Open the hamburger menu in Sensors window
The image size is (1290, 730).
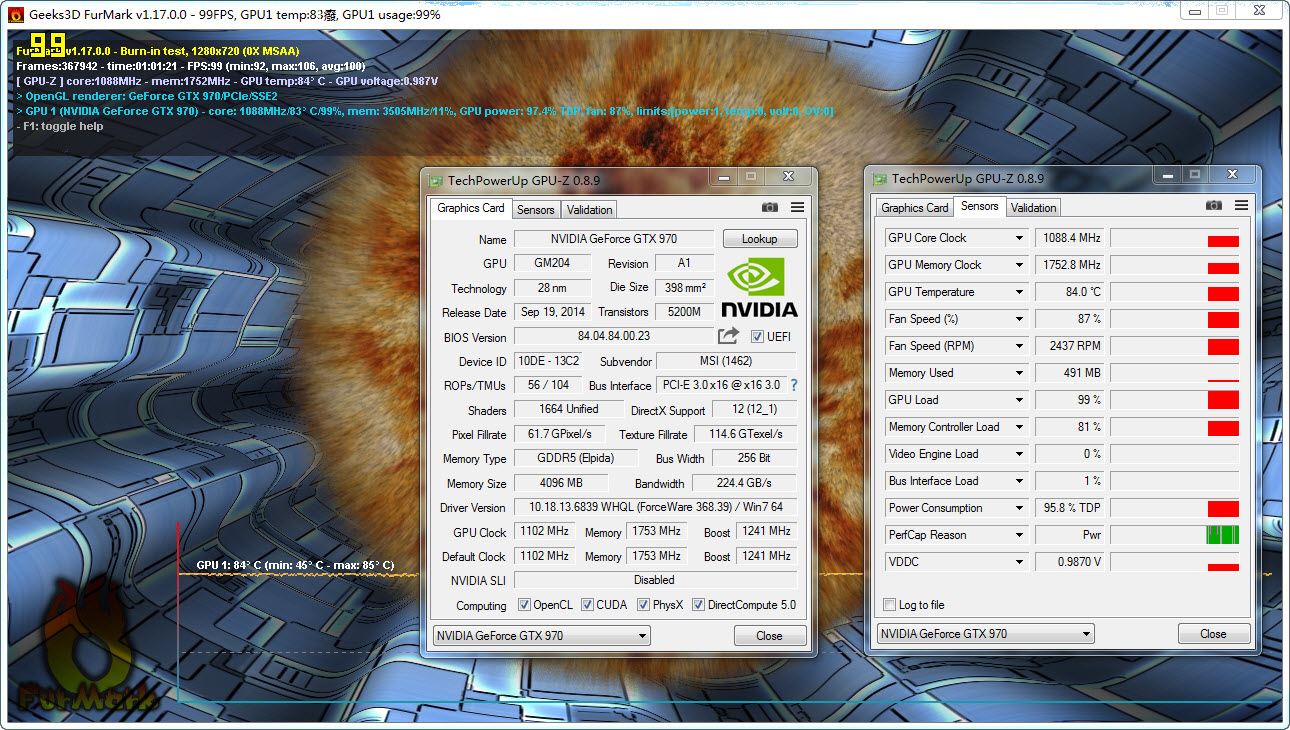tap(1241, 205)
